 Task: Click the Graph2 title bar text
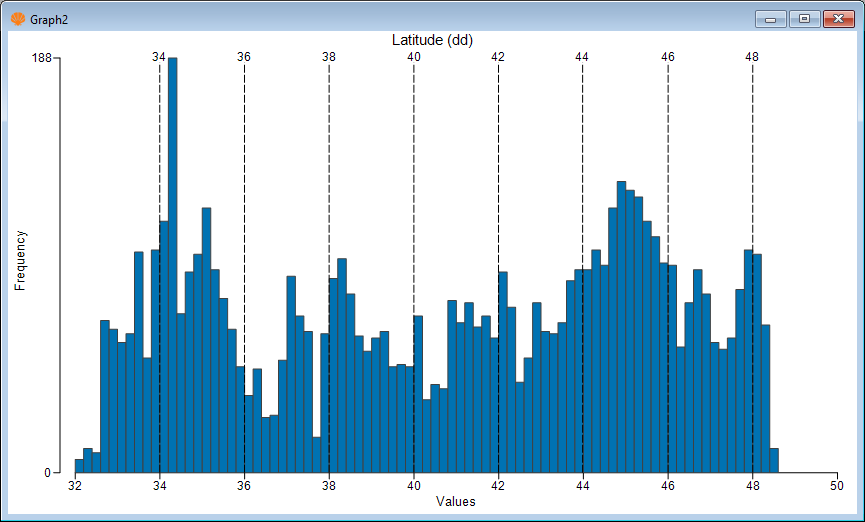pyautogui.click(x=49, y=20)
